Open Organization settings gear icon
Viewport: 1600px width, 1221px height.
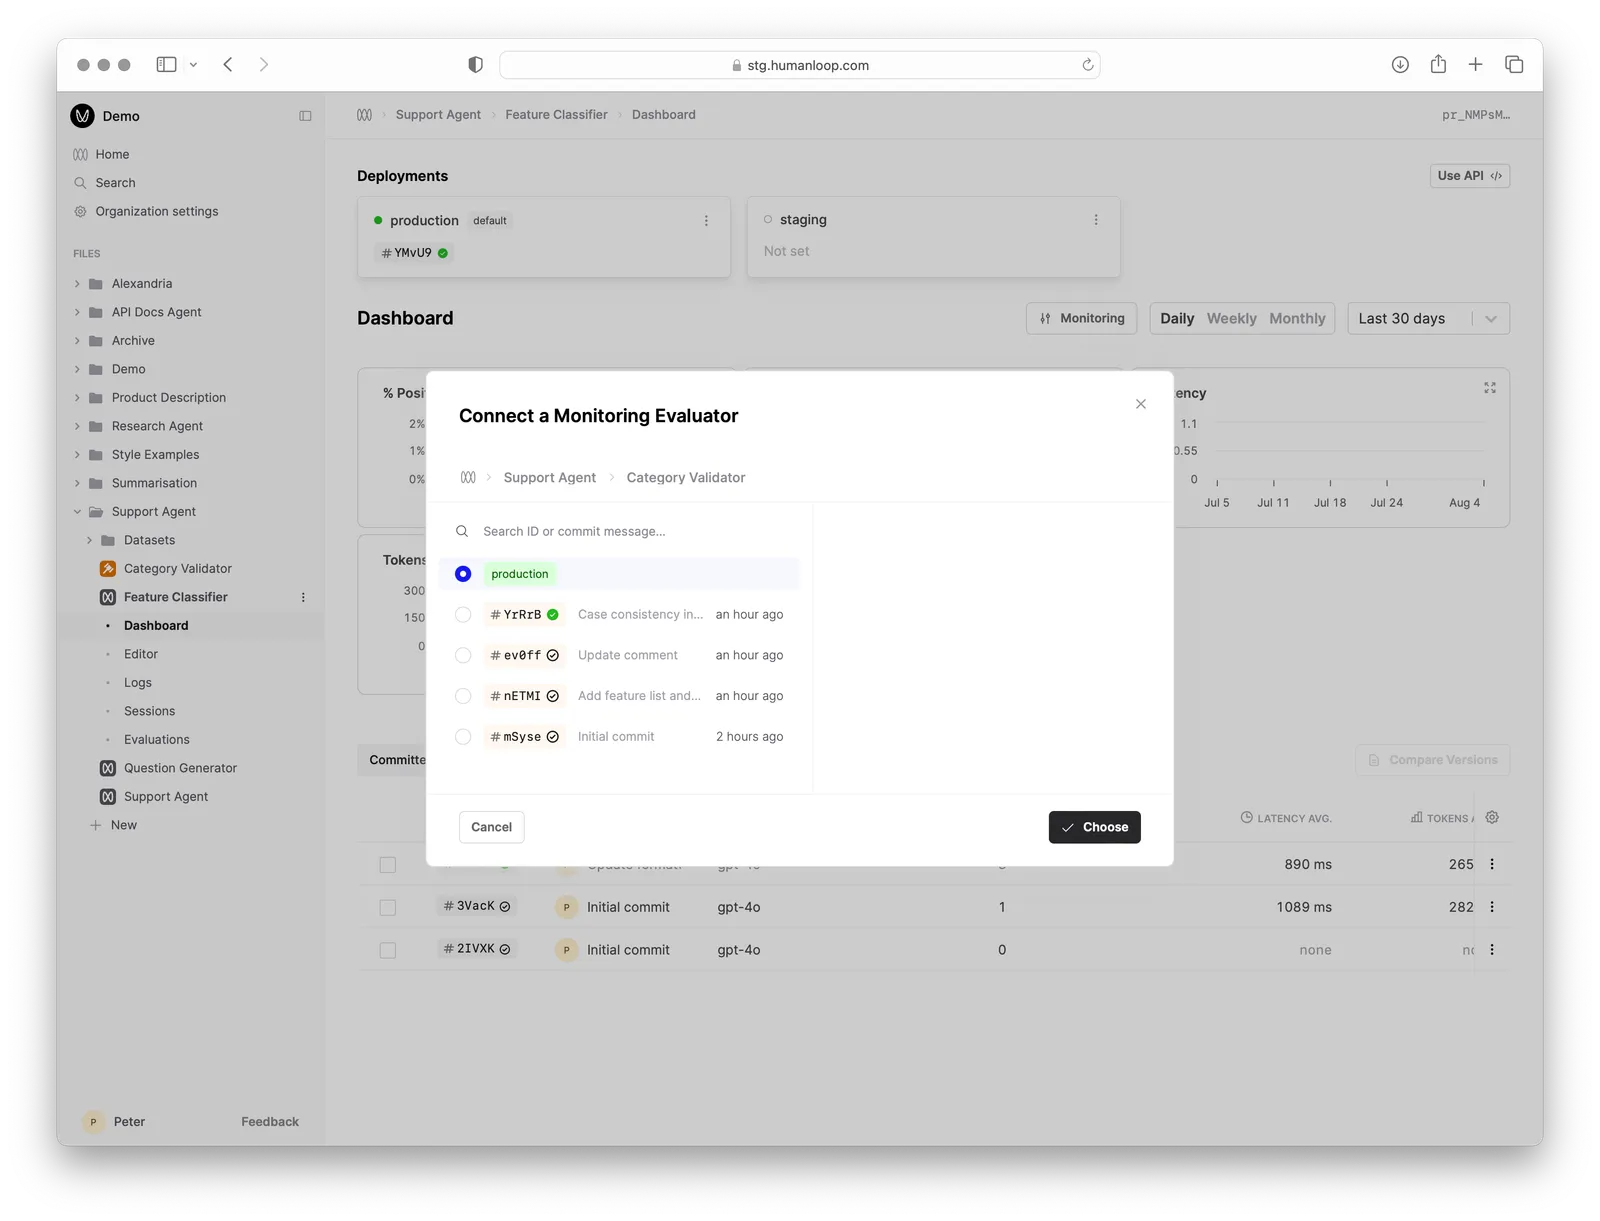[x=80, y=211]
